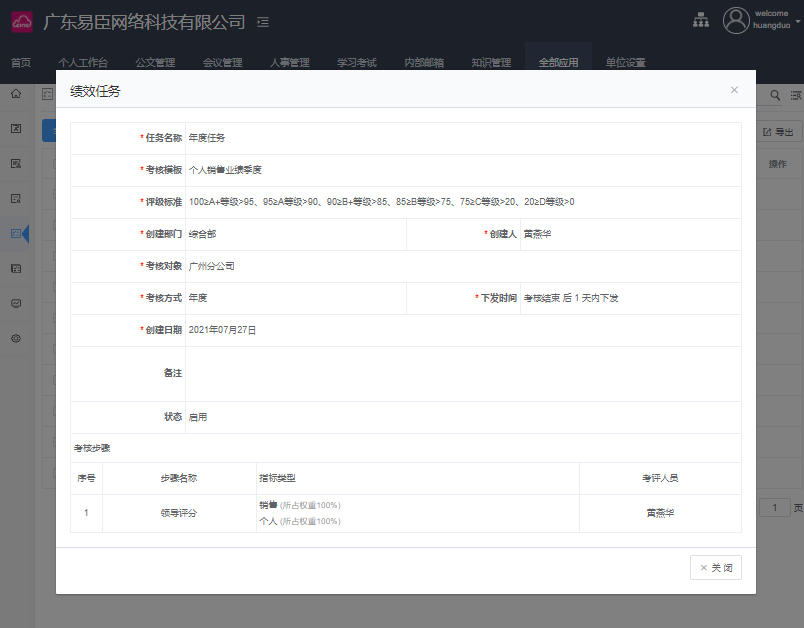Click the home icon in left sidebar

pyautogui.click(x=16, y=94)
